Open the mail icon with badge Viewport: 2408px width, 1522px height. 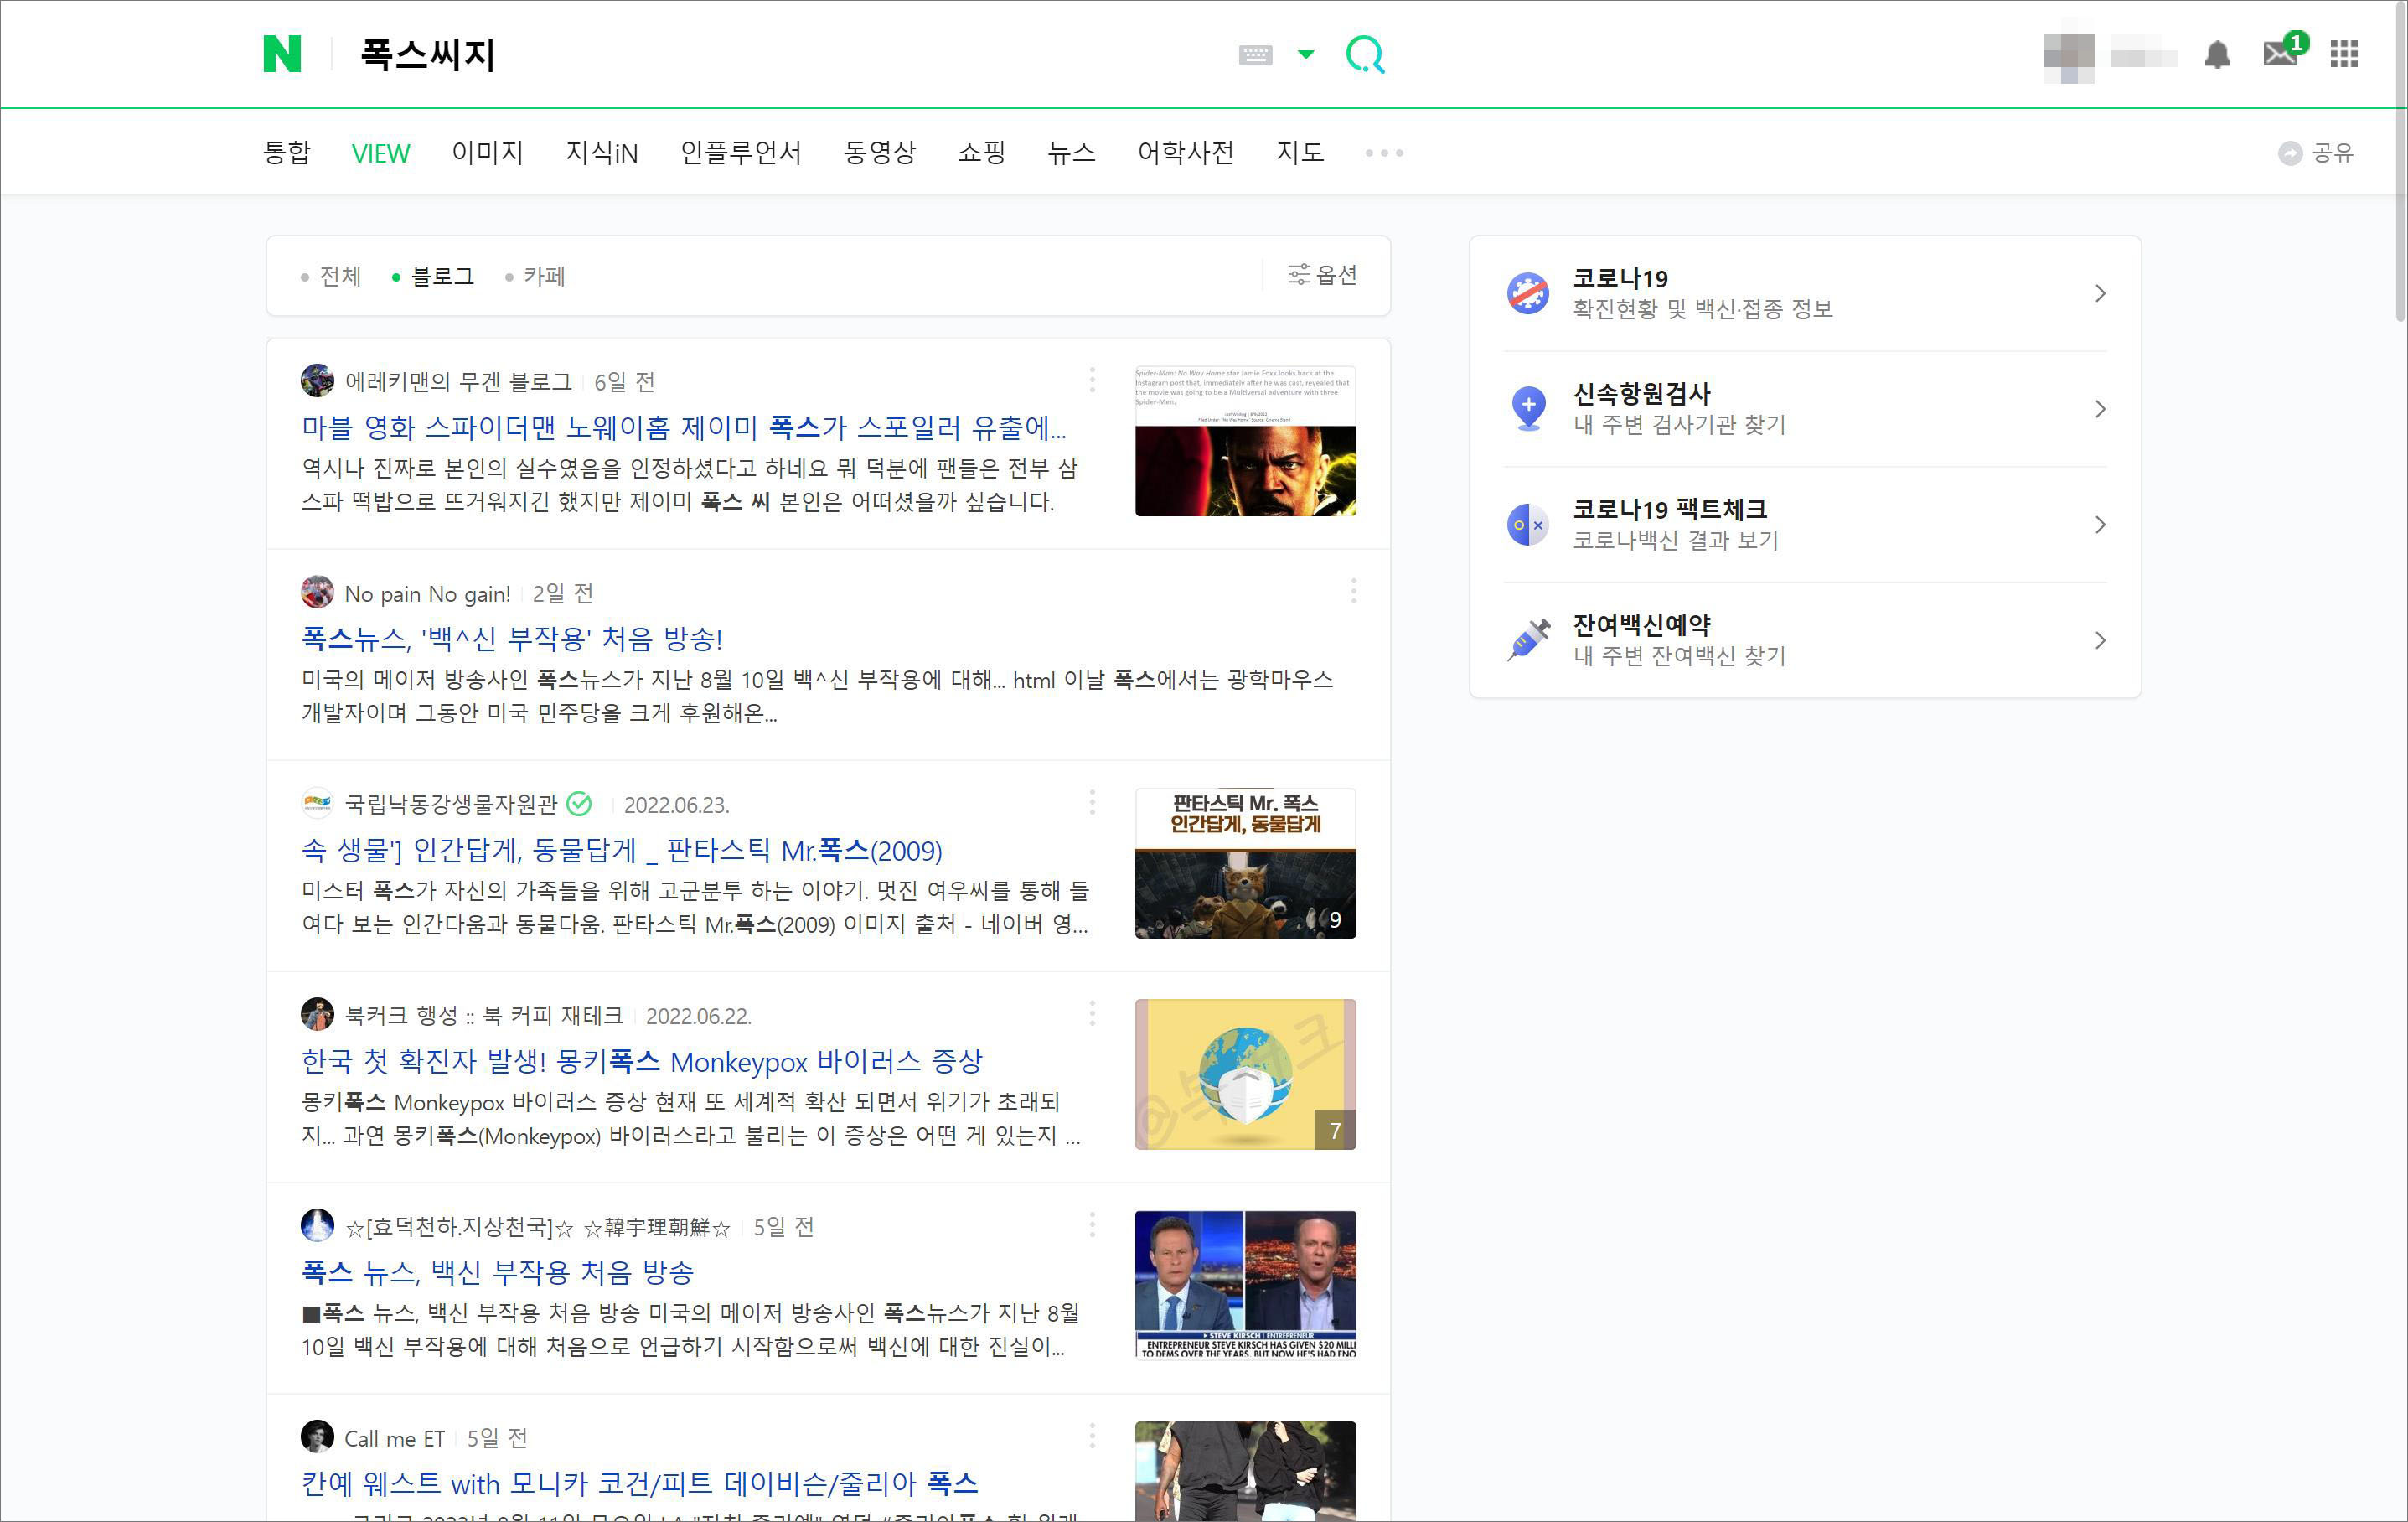(2281, 52)
